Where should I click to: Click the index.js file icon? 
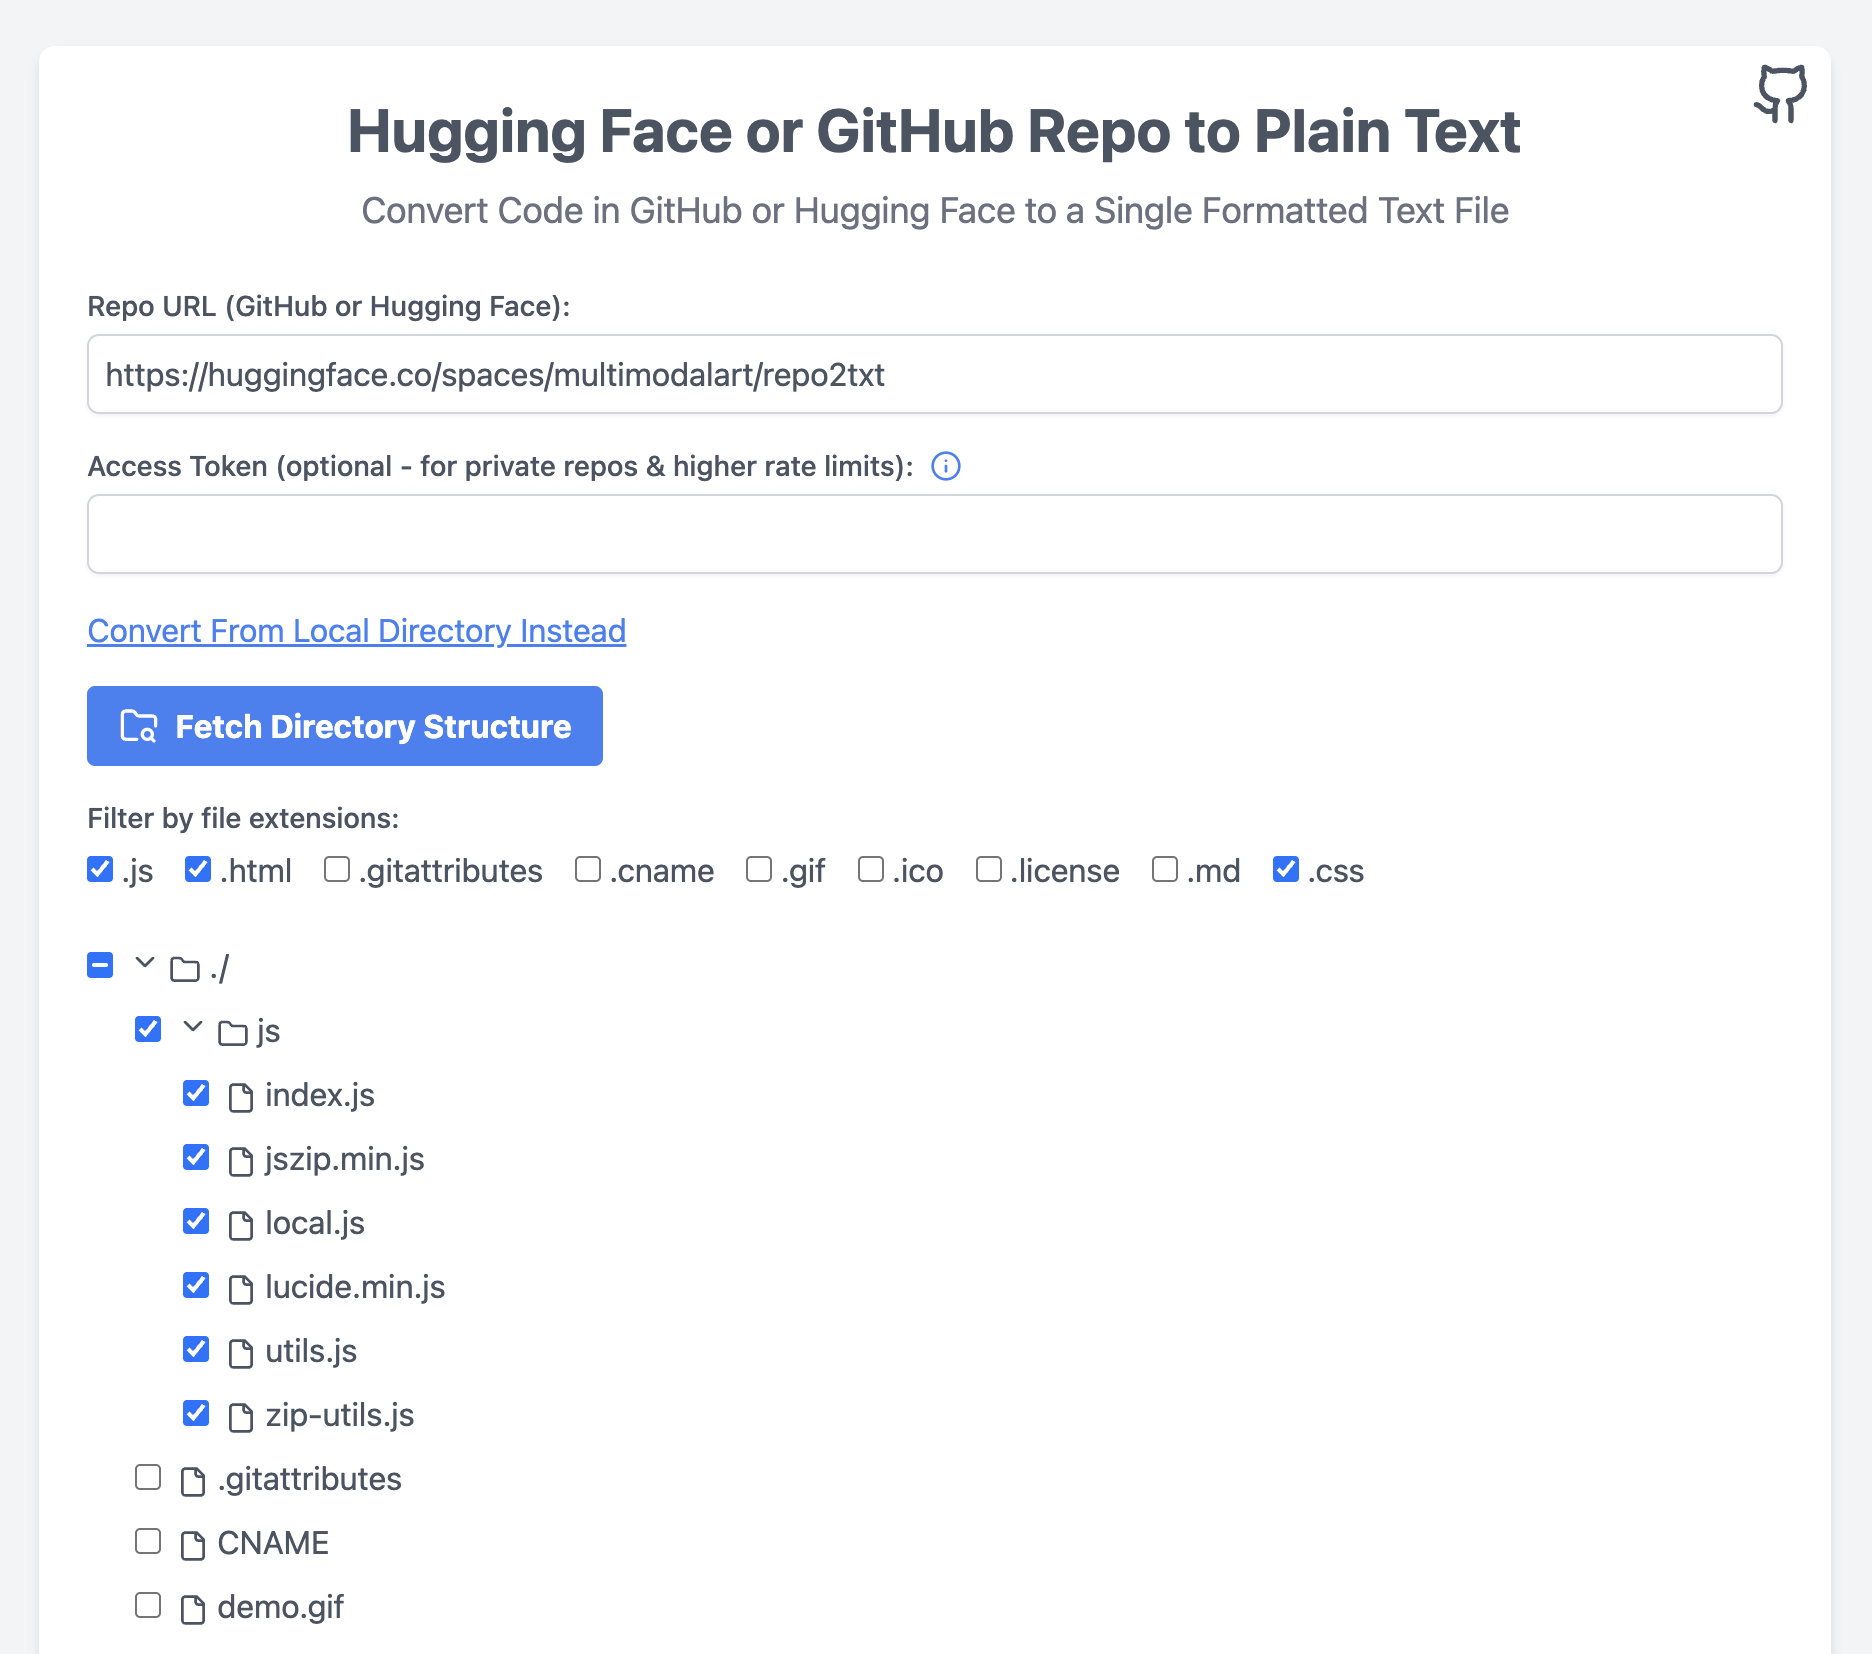(x=241, y=1097)
